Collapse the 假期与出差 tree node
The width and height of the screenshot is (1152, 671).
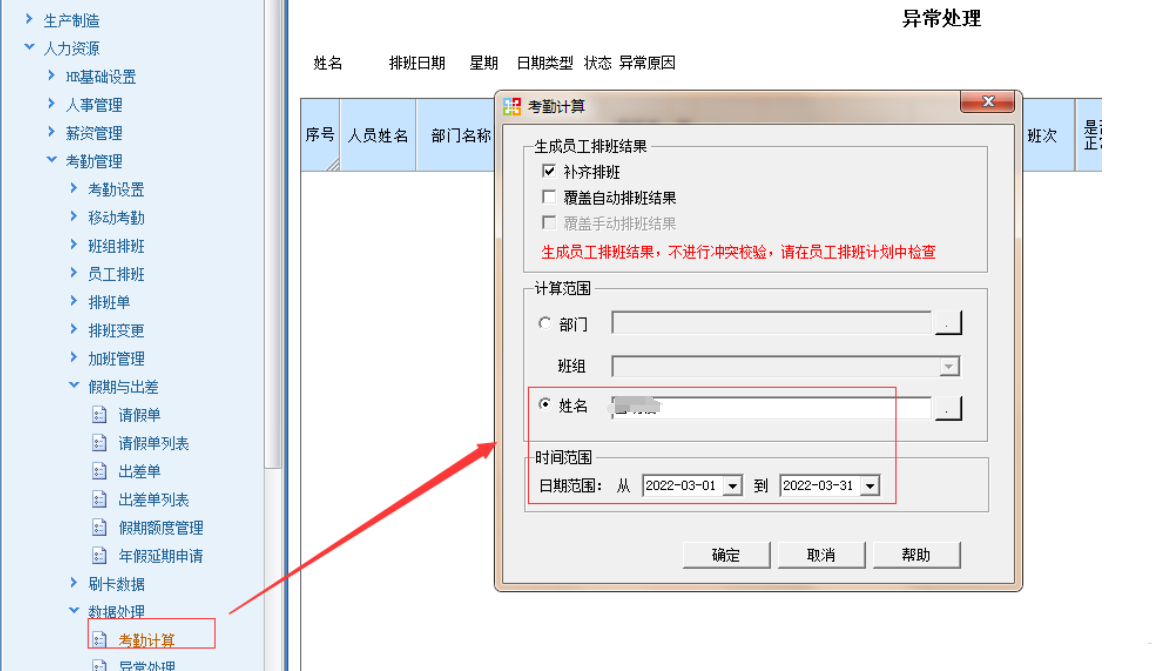[74, 386]
